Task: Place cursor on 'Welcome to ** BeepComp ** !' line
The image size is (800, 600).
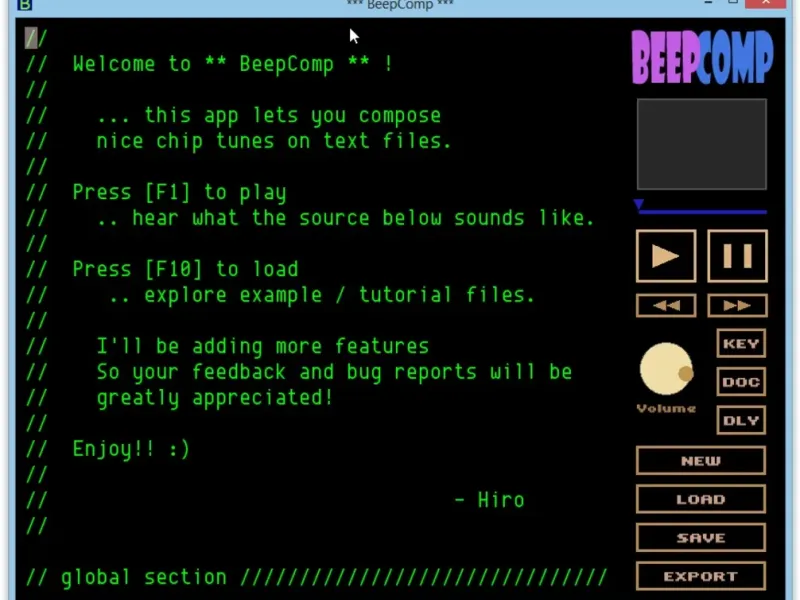Action: click(x=232, y=64)
